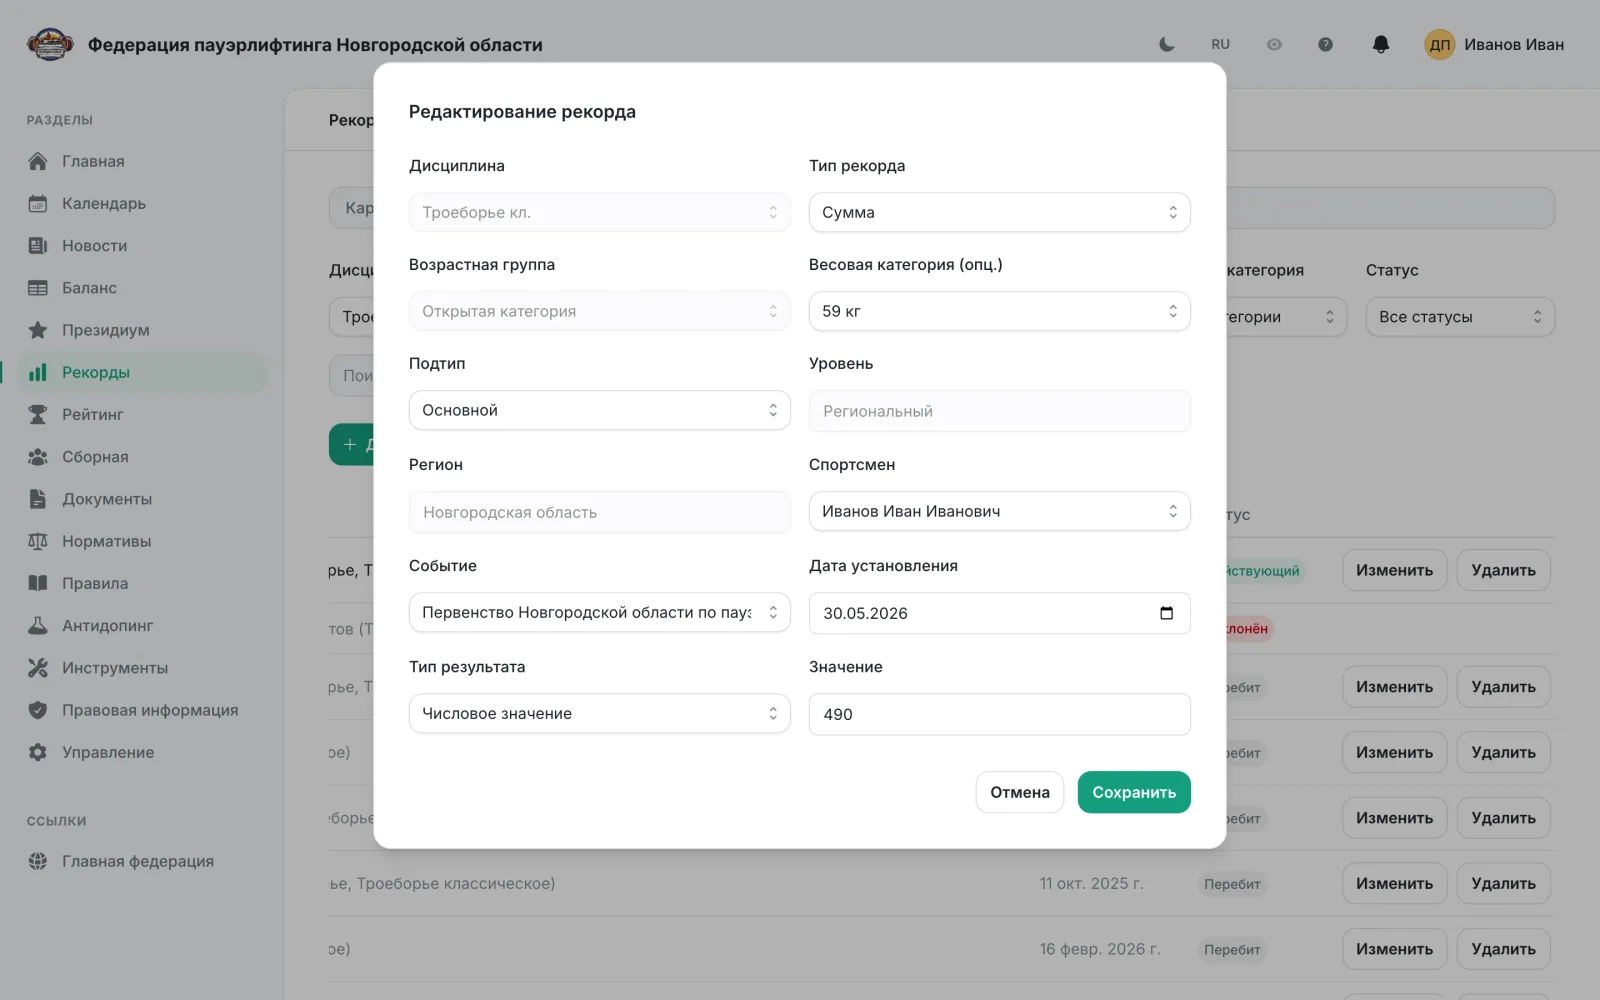Click the calendar icon in date field

(x=1166, y=613)
